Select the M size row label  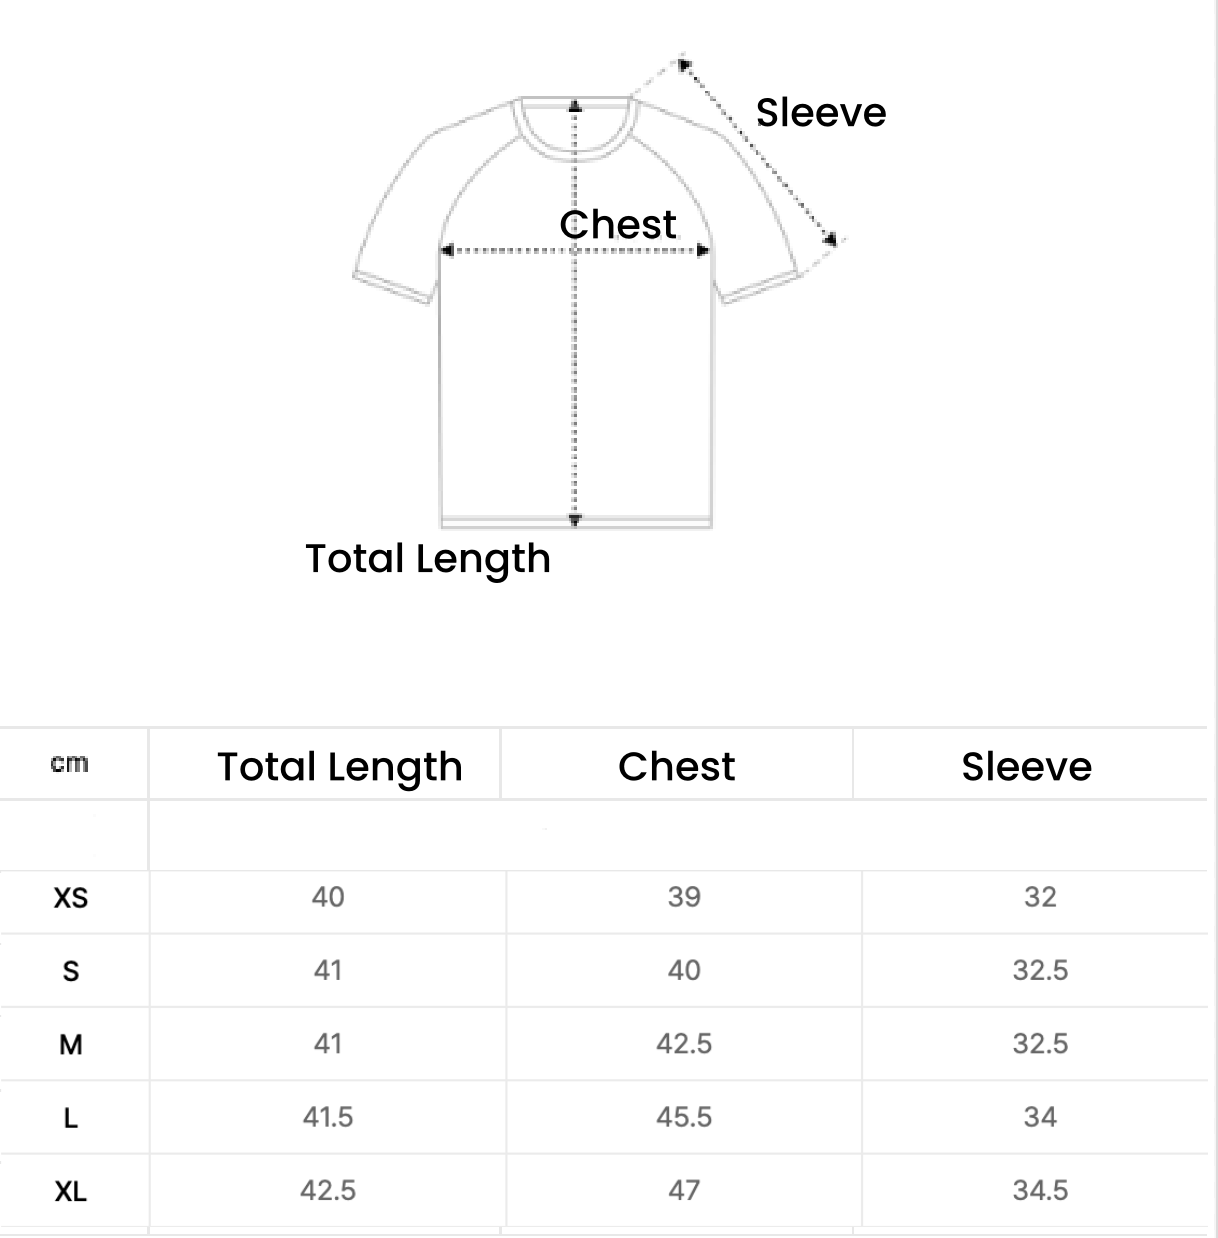71,1045
